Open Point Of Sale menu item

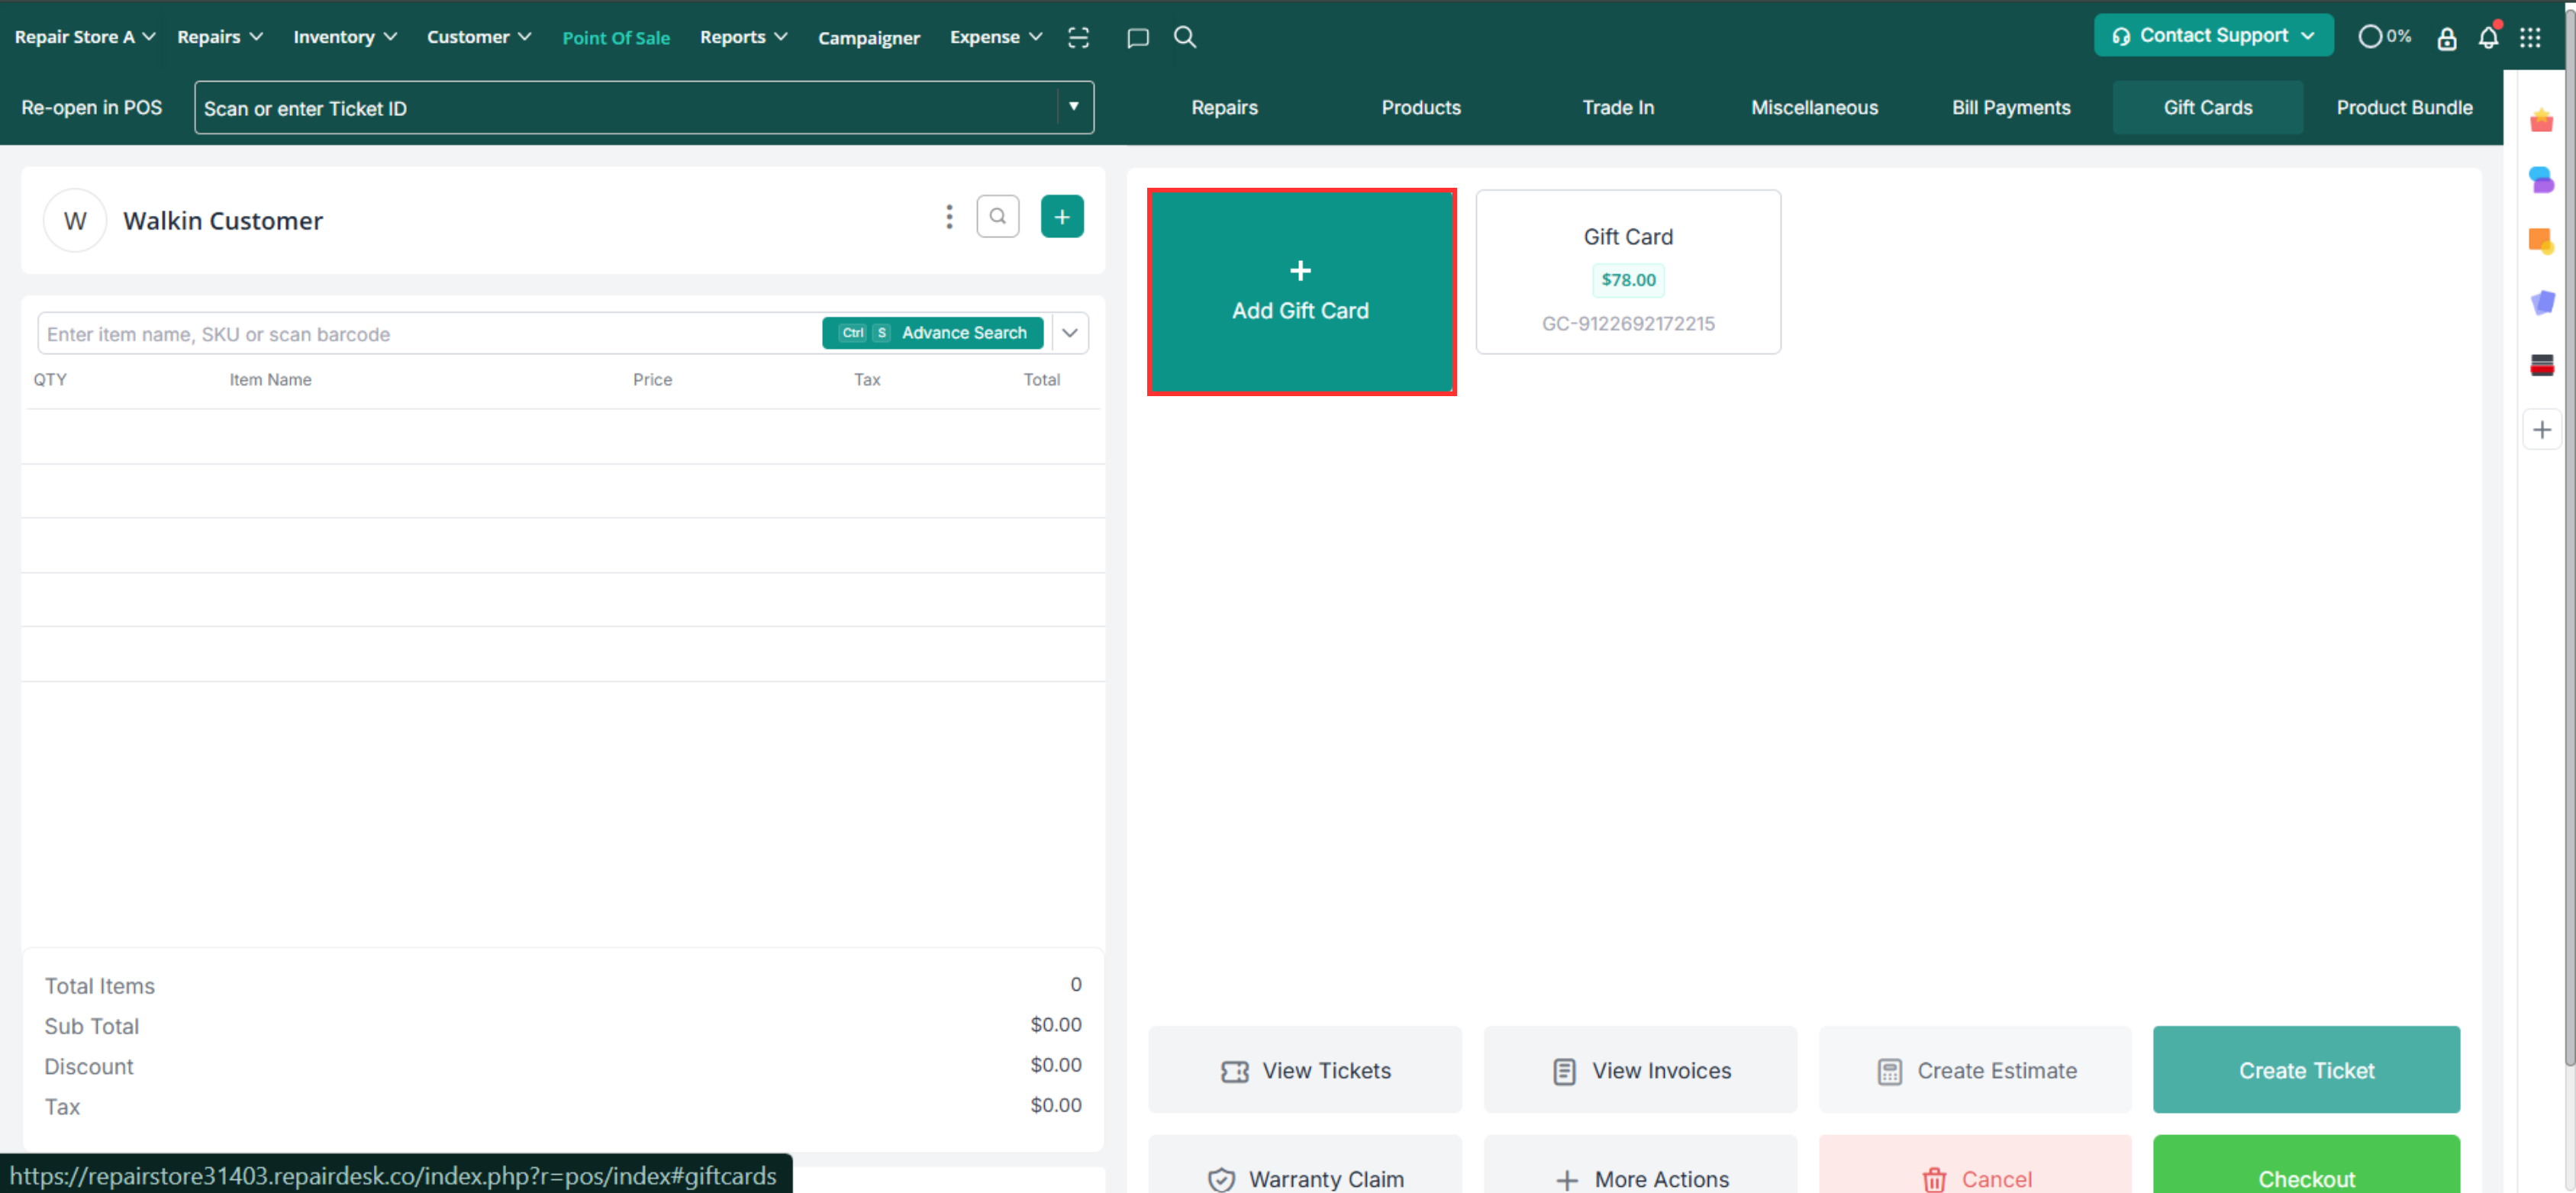(616, 38)
